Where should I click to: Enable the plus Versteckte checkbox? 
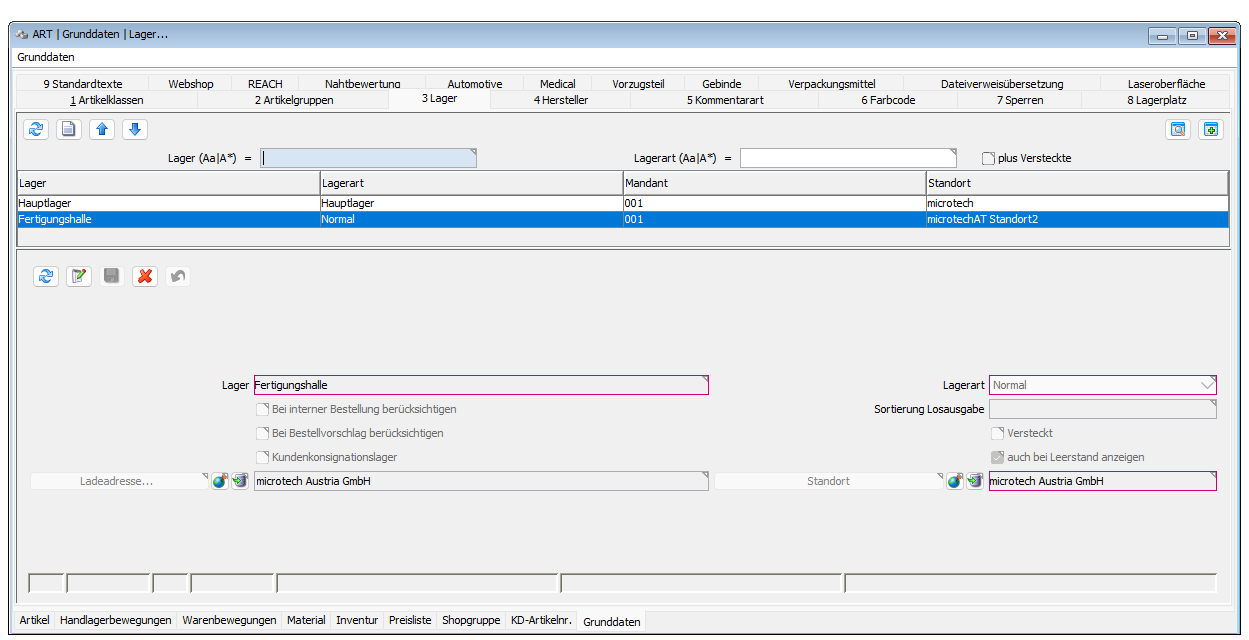(989, 159)
